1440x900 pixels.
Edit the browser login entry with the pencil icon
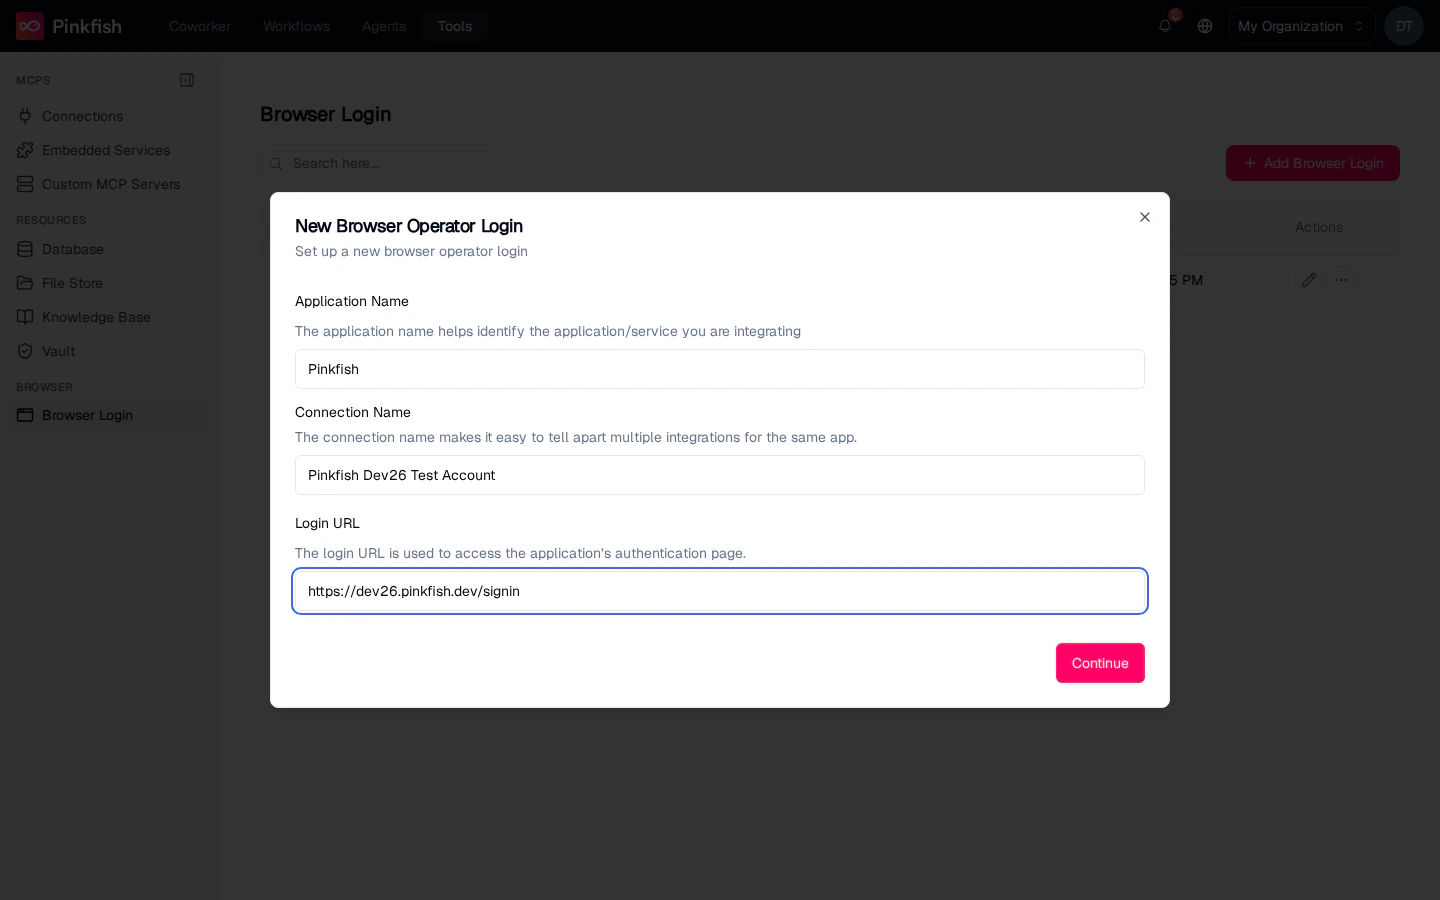1309,280
